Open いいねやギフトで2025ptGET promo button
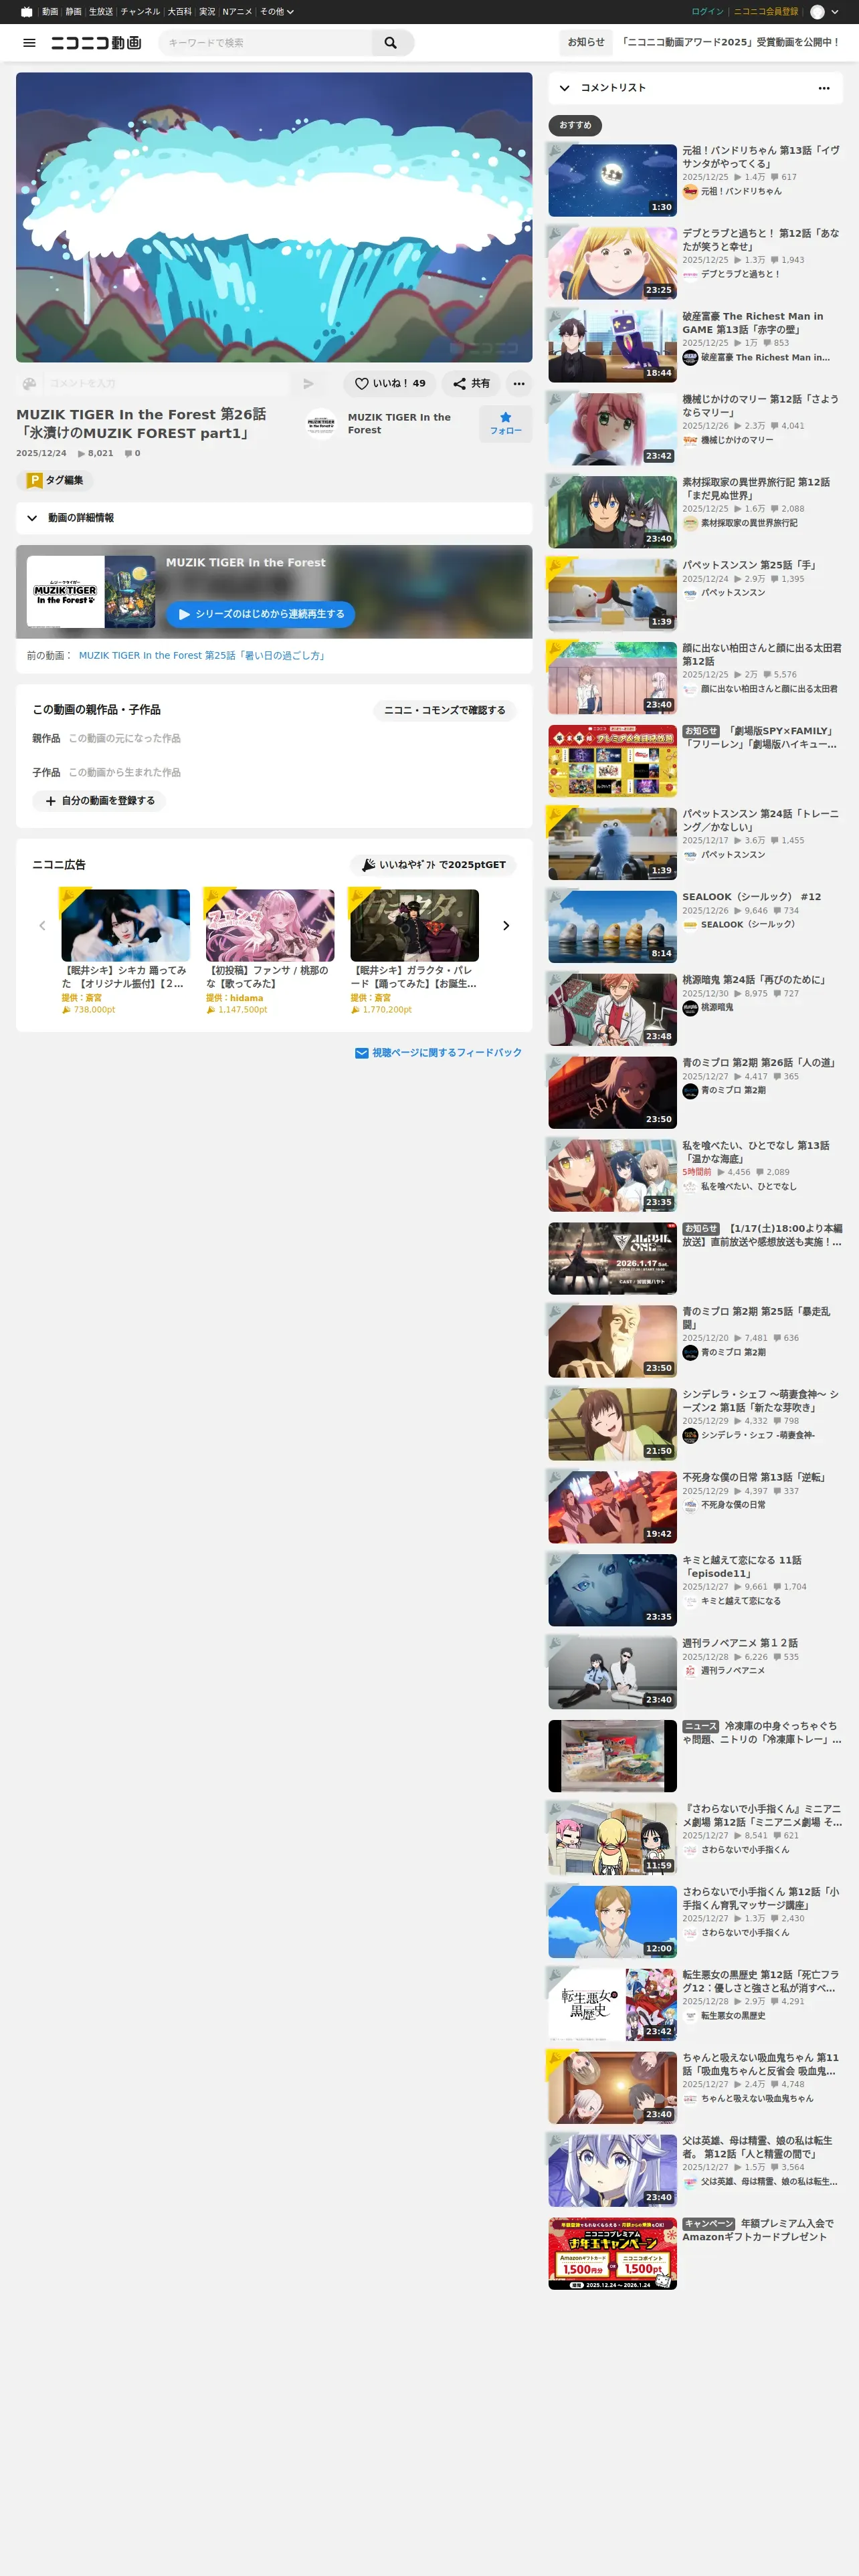Image resolution: width=859 pixels, height=2576 pixels. (433, 865)
